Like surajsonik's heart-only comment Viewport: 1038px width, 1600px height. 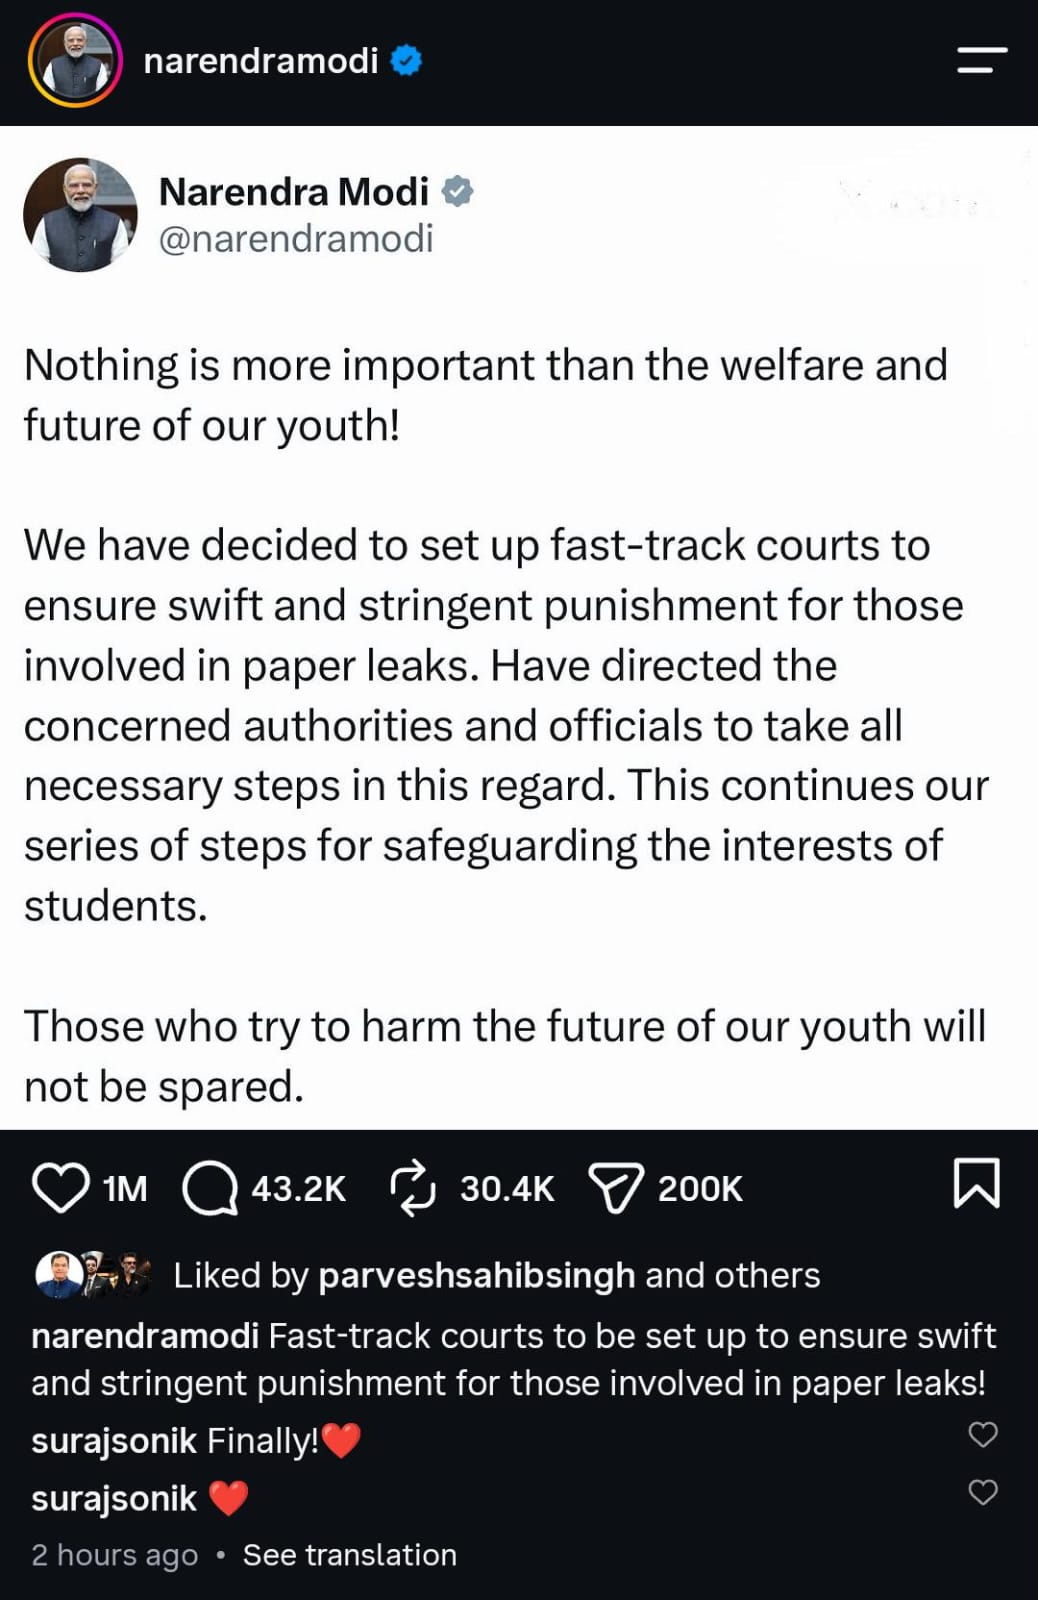983,1492
